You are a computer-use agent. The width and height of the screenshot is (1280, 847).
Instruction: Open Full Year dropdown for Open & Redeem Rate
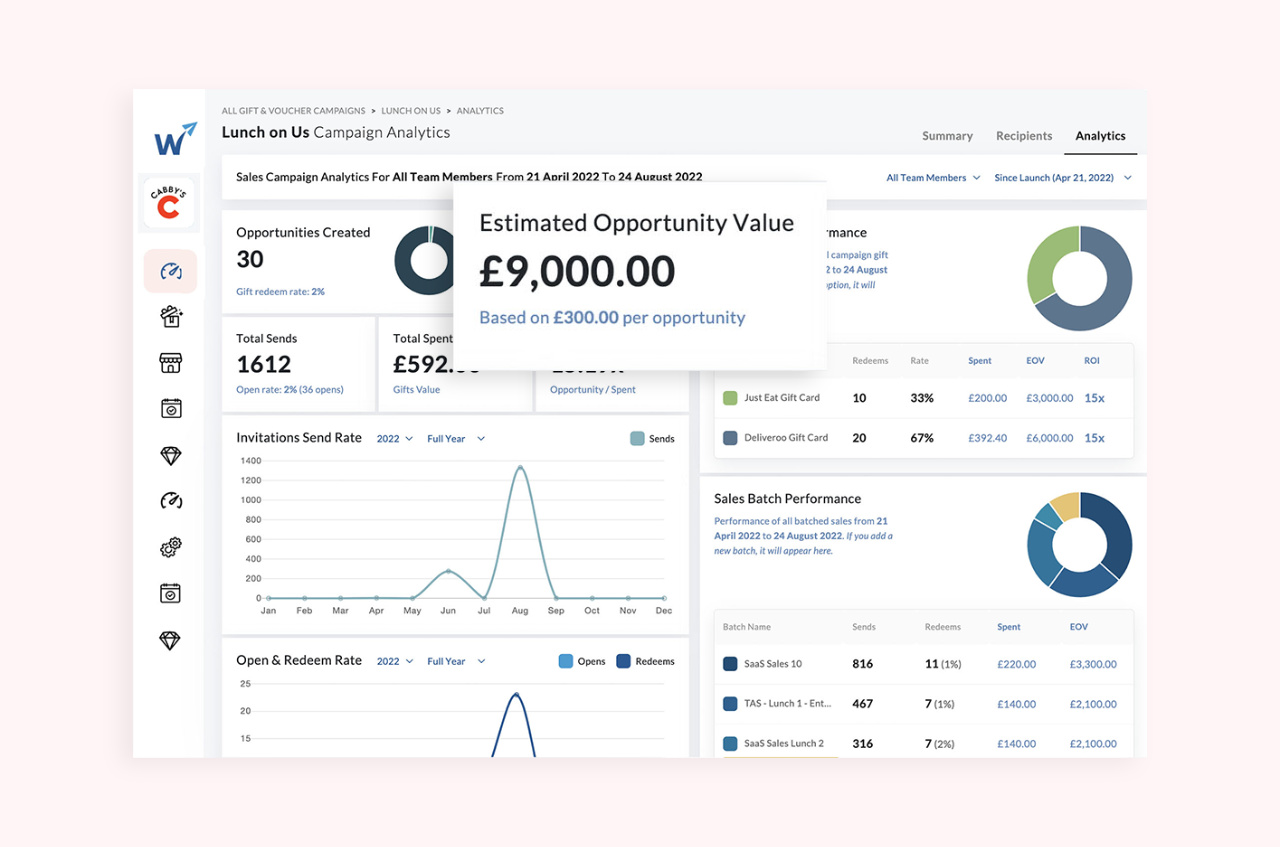[456, 661]
